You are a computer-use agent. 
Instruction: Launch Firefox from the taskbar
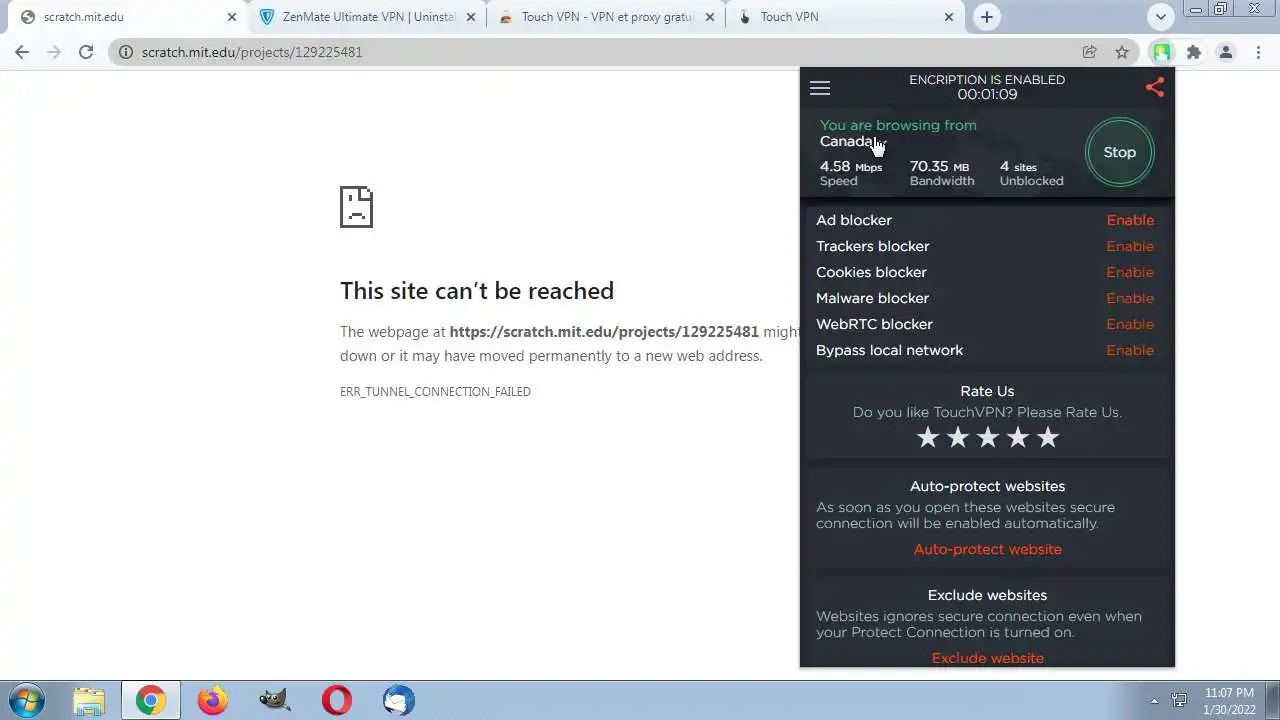pyautogui.click(x=212, y=700)
